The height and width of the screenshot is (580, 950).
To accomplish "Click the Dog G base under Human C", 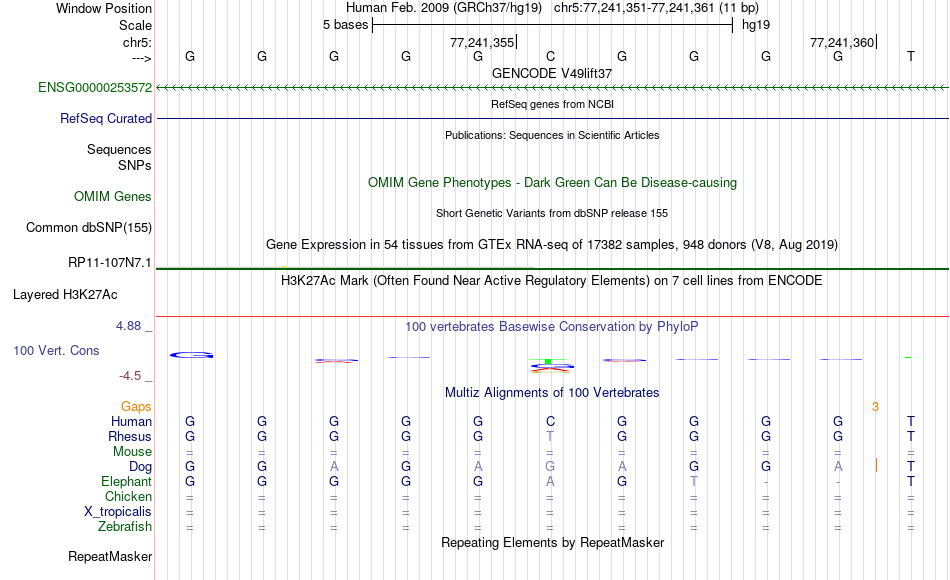I will [x=550, y=467].
